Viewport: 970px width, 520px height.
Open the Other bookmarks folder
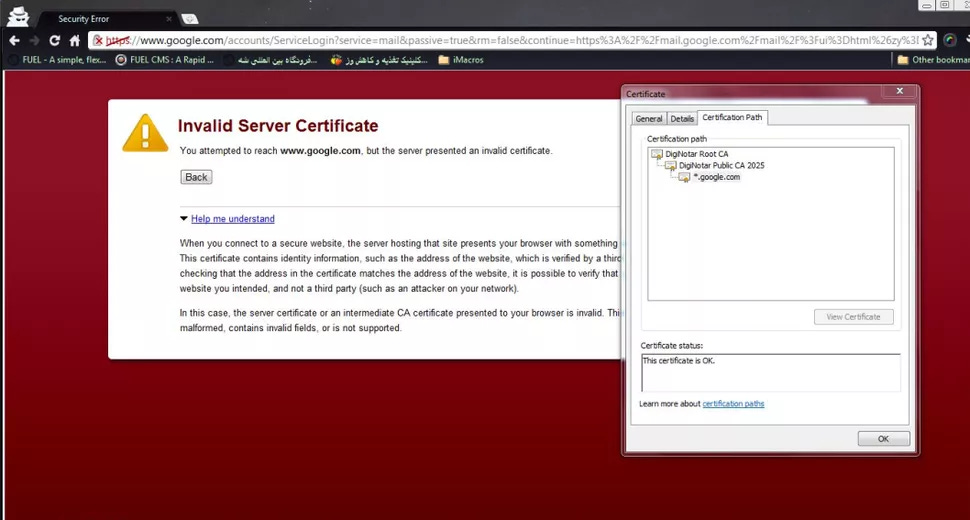point(934,60)
